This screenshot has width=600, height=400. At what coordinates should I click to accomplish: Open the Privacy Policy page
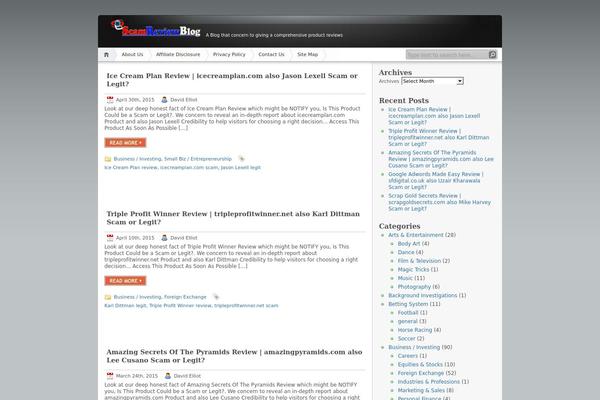click(x=229, y=55)
